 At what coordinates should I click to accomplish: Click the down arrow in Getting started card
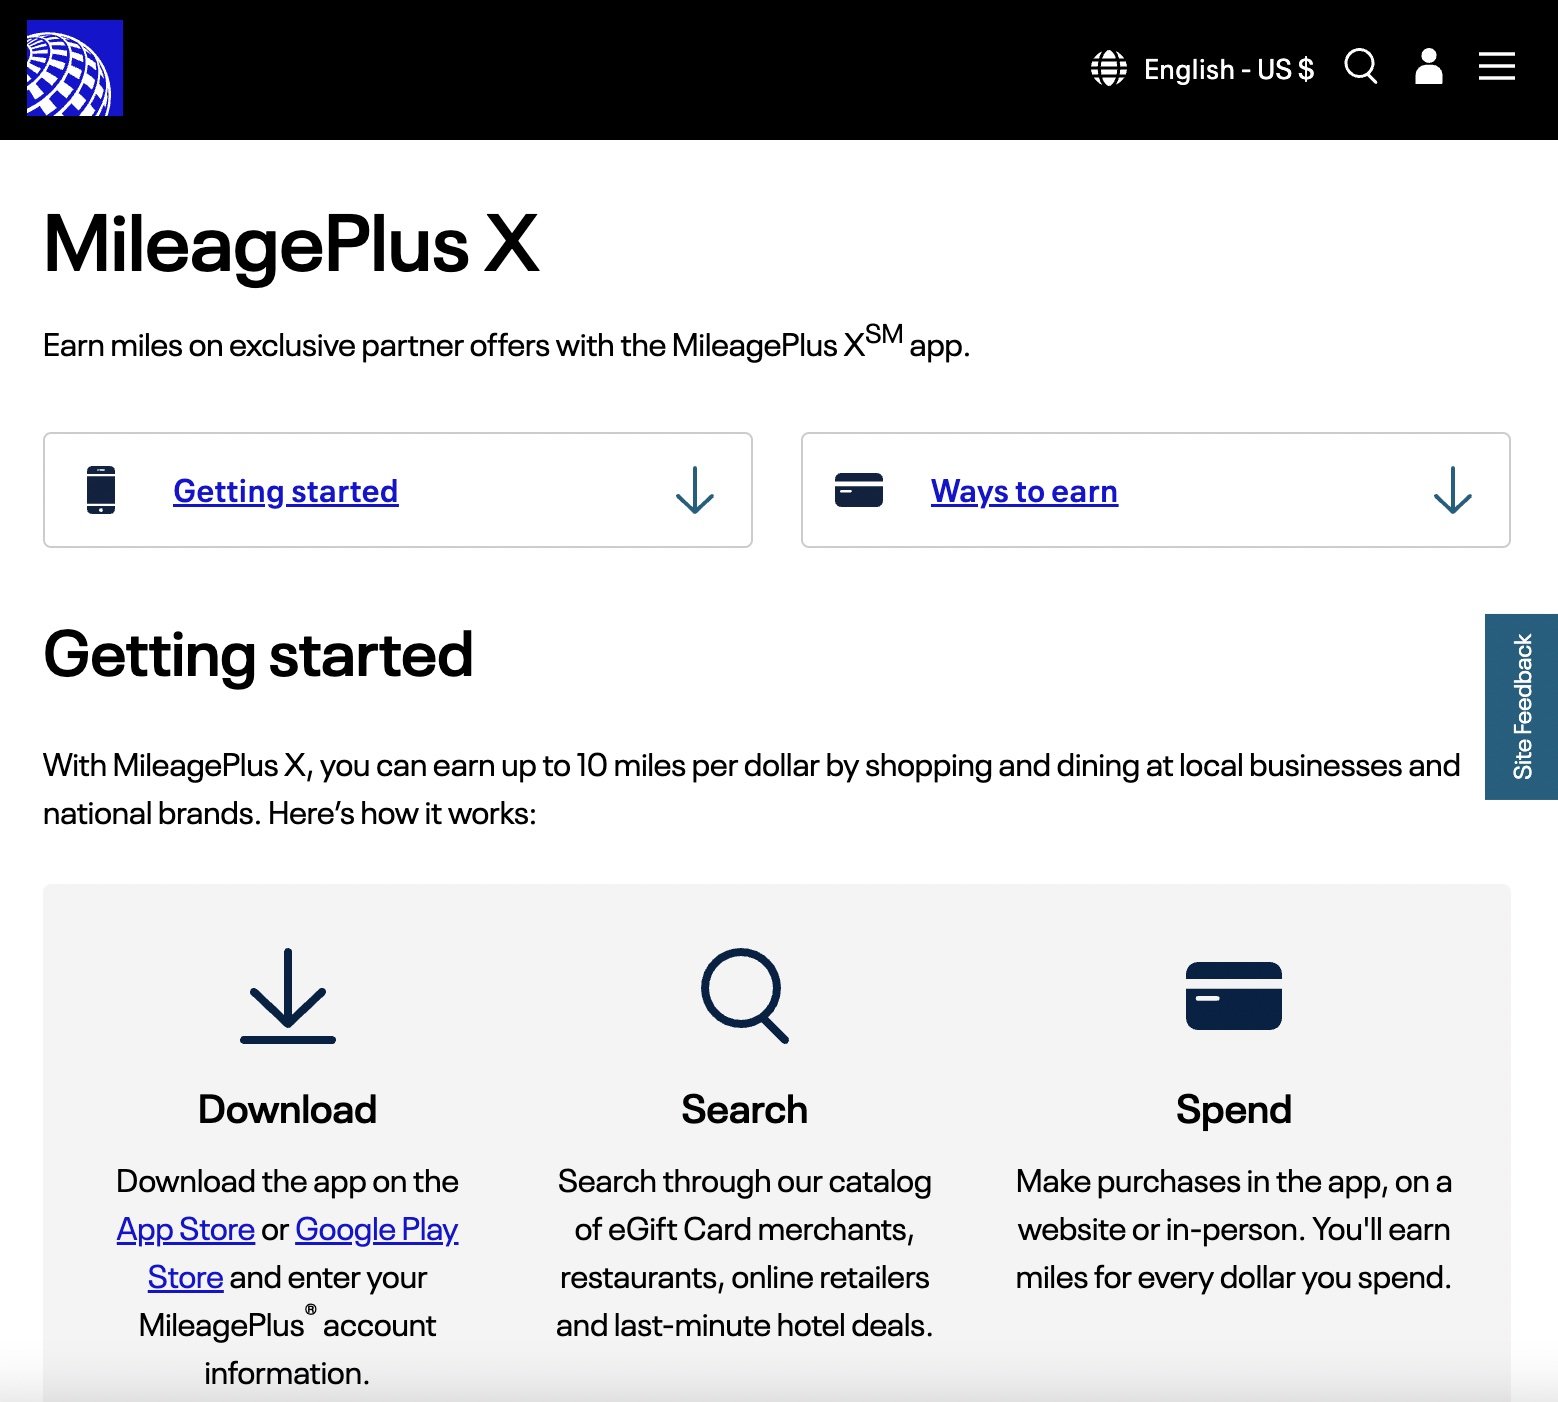tap(695, 490)
